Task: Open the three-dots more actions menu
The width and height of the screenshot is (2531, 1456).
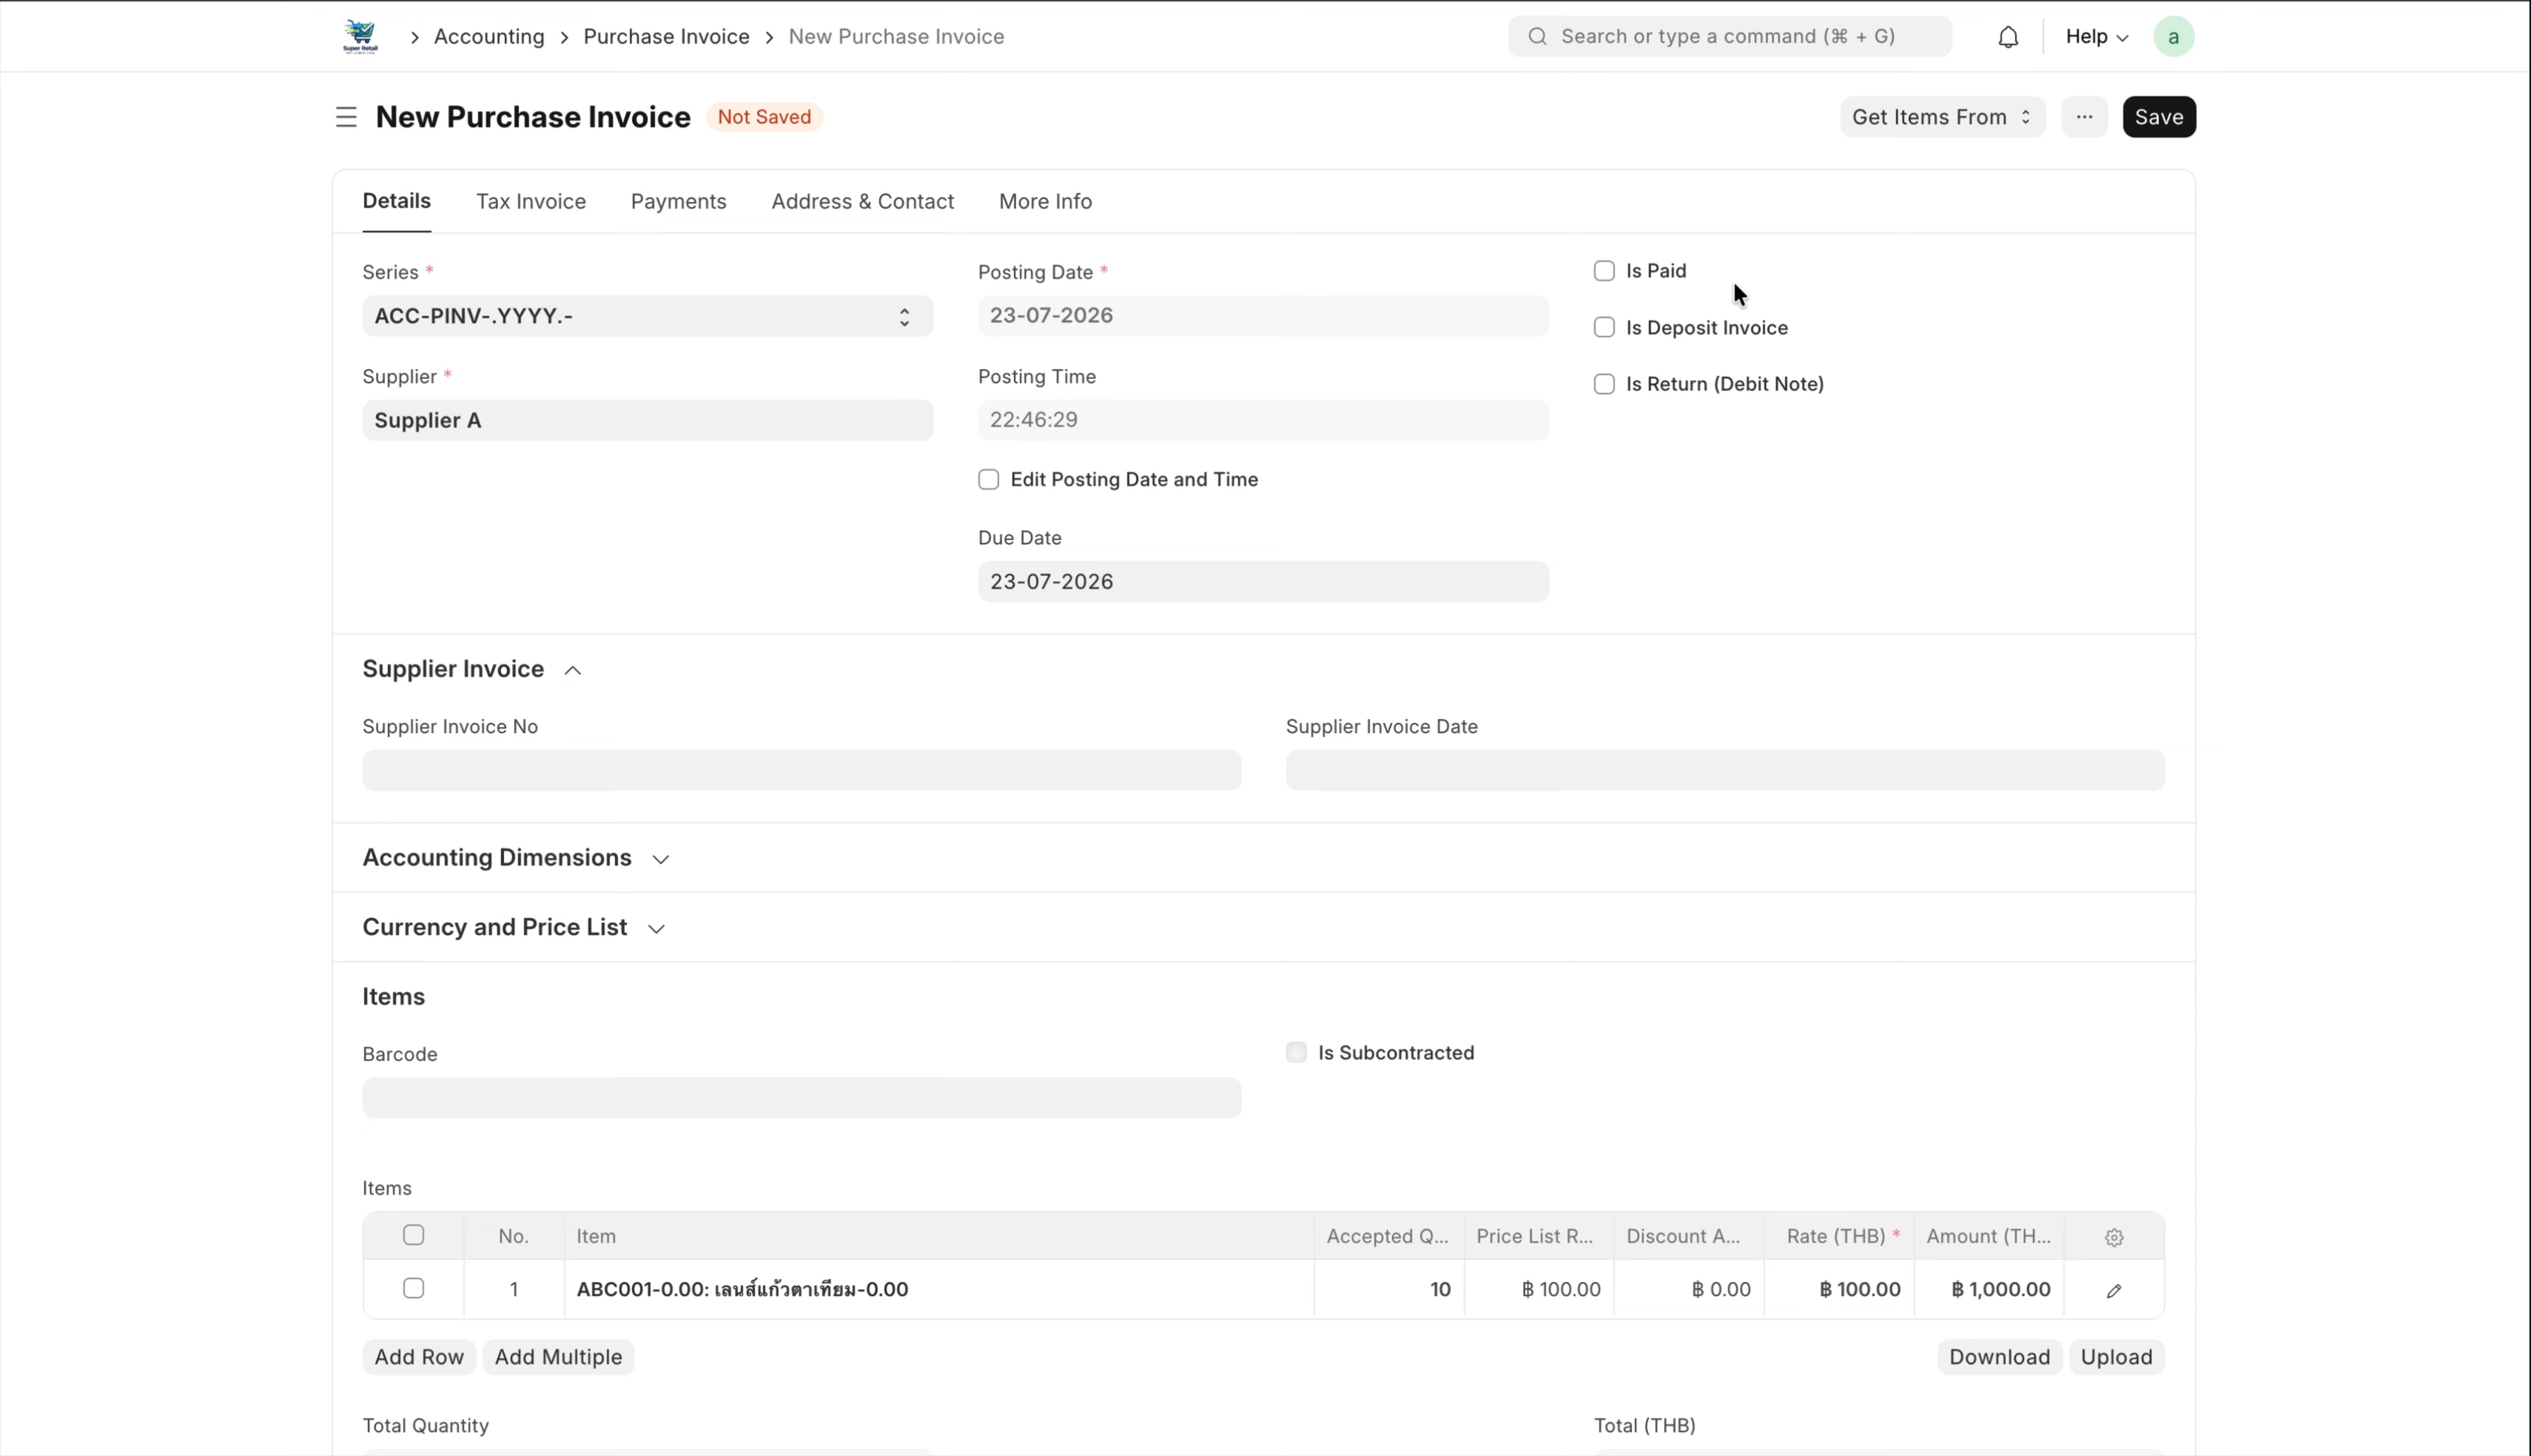Action: pos(2084,117)
